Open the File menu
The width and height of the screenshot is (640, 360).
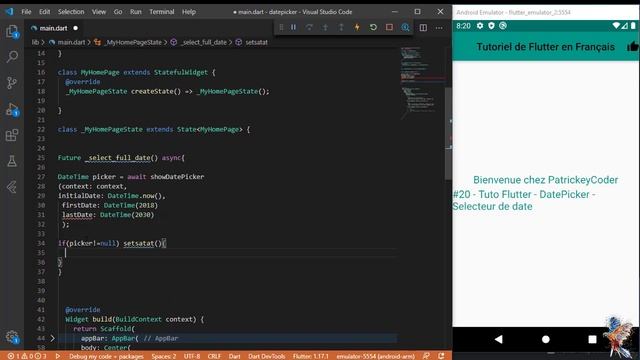26,12
